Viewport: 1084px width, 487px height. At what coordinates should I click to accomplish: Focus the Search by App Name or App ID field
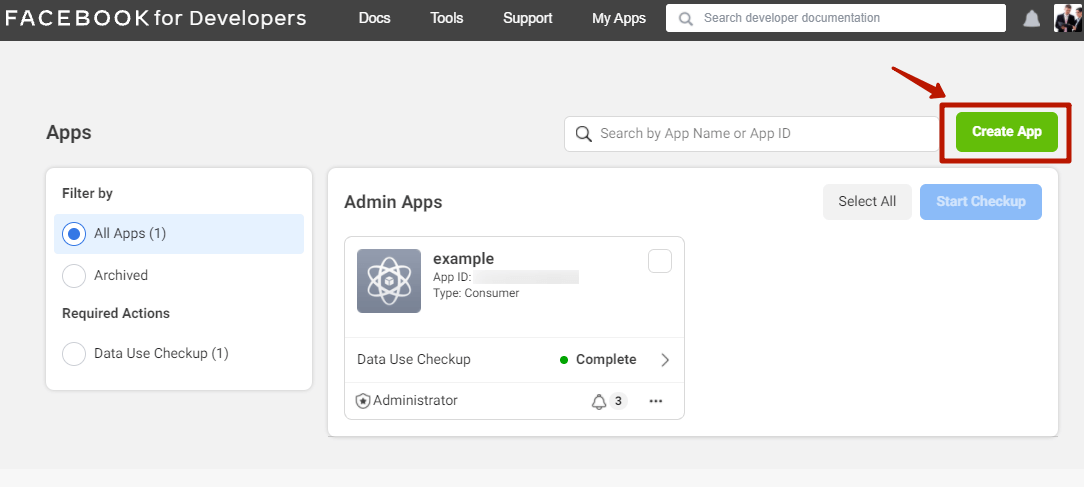pos(751,134)
